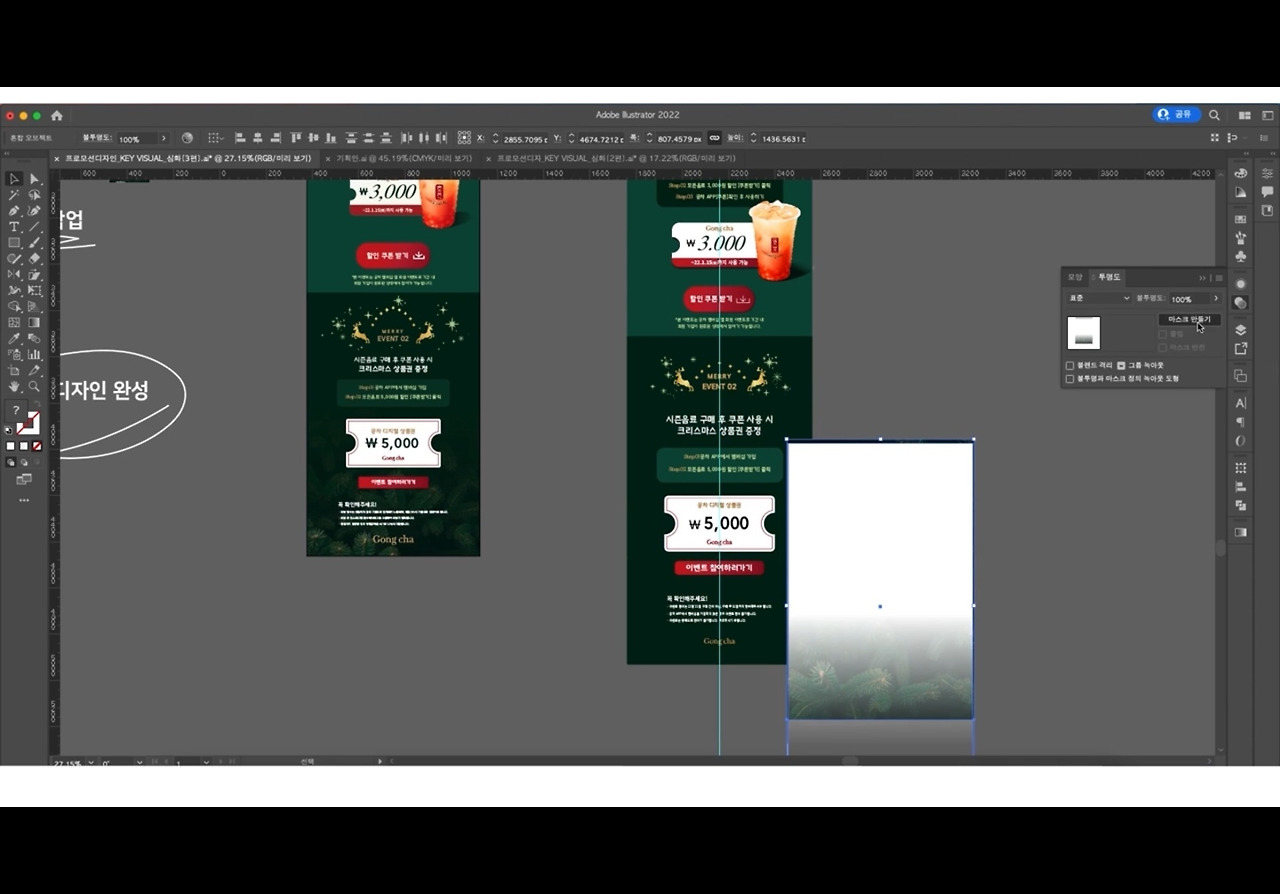Open the blending mode dropdown (표준)
This screenshot has height=894, width=1280.
(1099, 299)
